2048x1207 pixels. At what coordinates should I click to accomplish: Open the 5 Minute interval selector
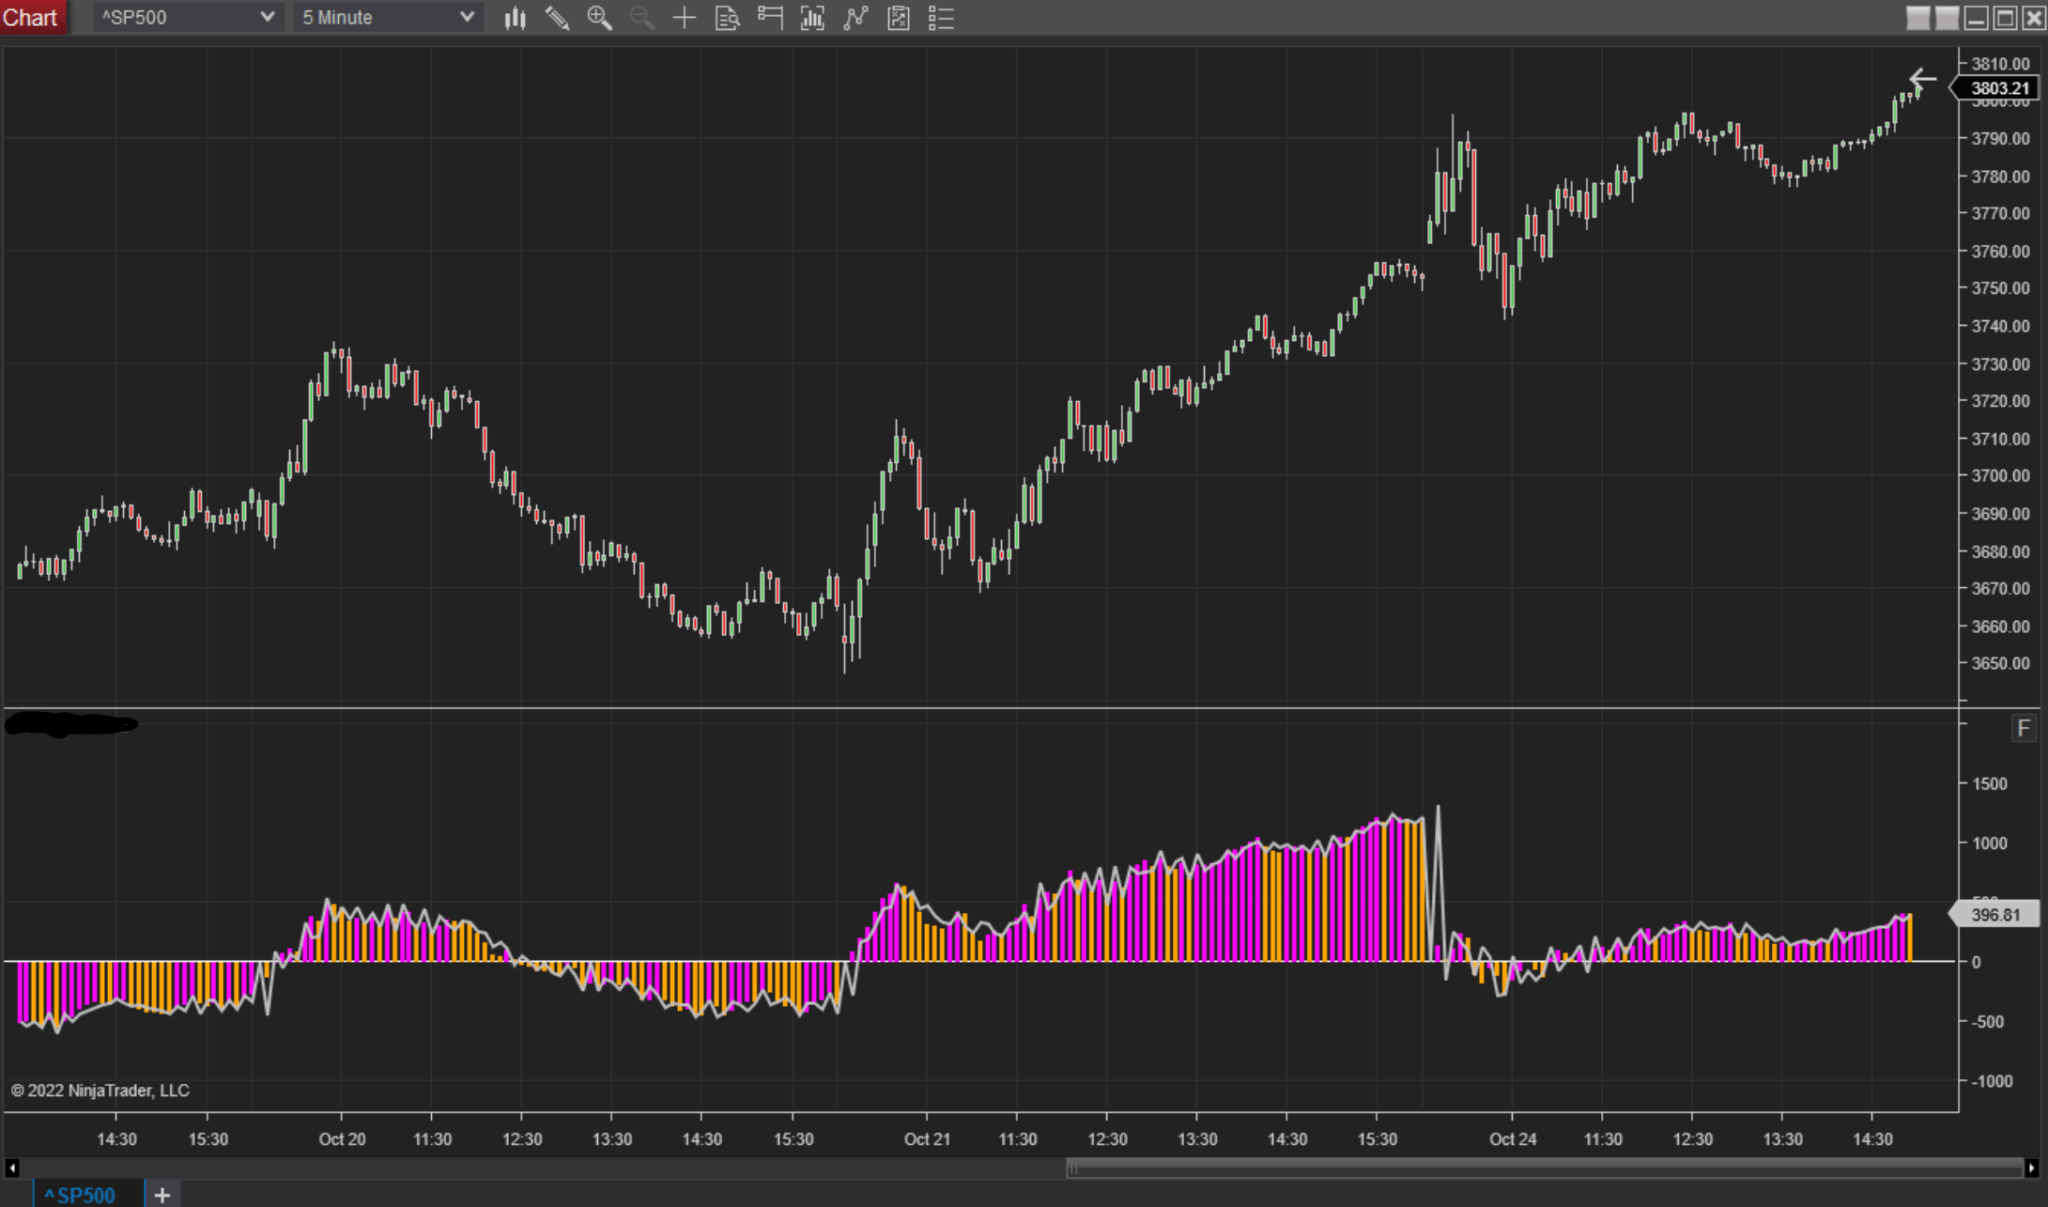pos(380,17)
